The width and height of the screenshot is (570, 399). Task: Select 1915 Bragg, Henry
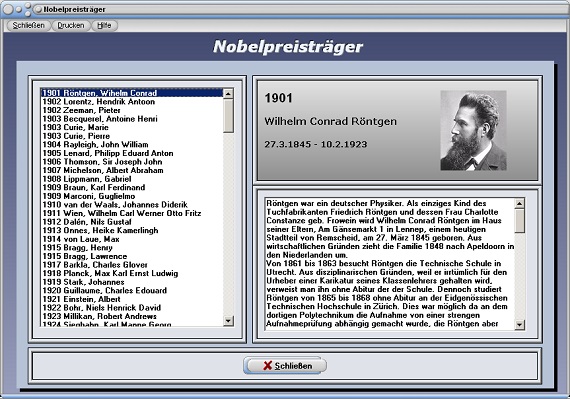pyautogui.click(x=132, y=247)
